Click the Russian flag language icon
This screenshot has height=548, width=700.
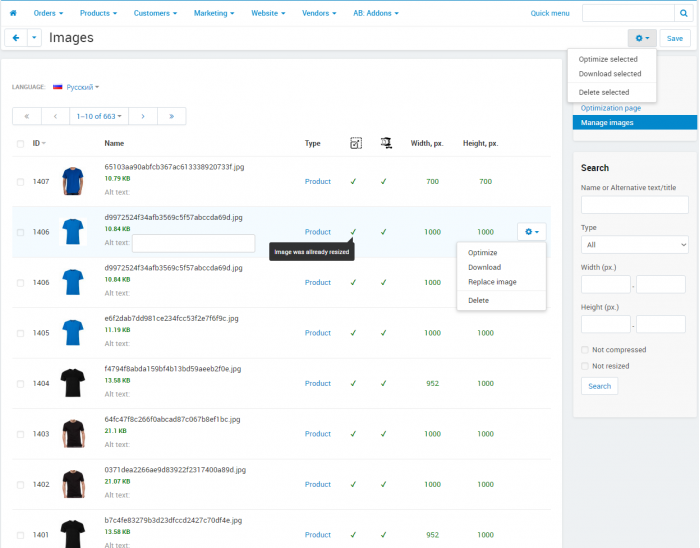click(x=58, y=87)
